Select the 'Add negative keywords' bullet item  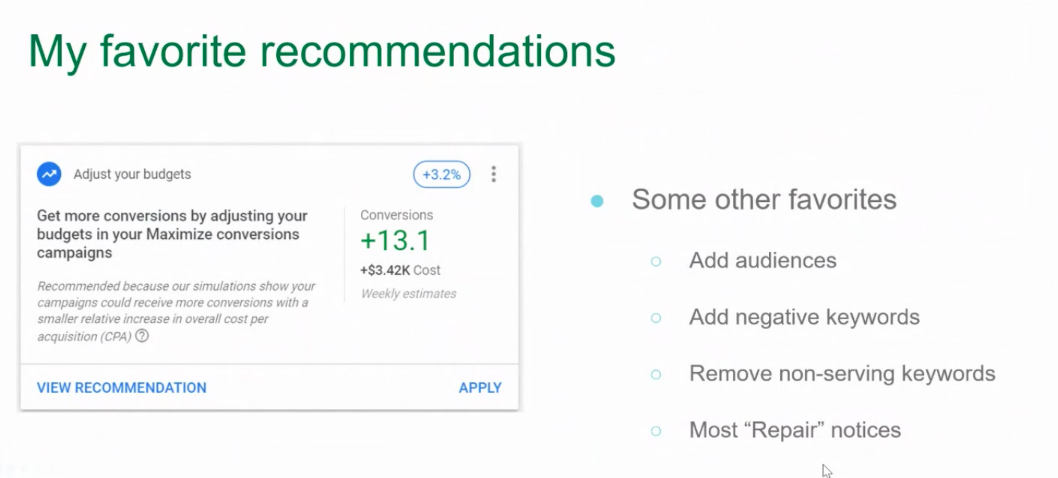tap(804, 318)
